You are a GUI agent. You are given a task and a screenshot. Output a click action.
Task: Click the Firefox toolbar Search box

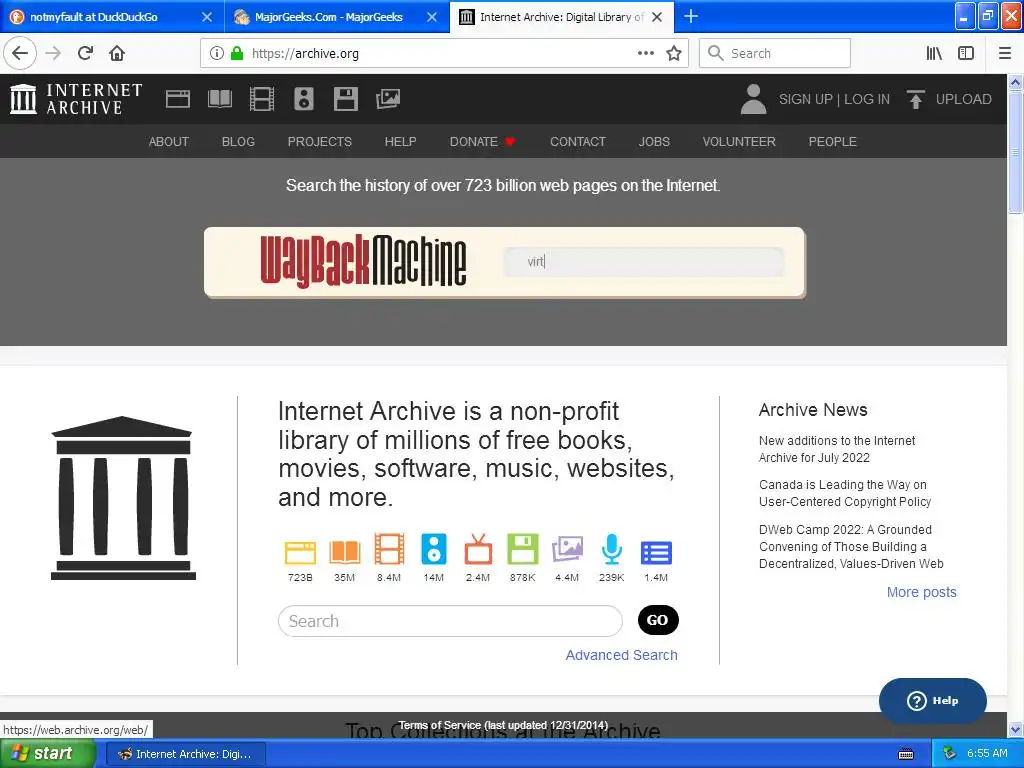[x=775, y=53]
